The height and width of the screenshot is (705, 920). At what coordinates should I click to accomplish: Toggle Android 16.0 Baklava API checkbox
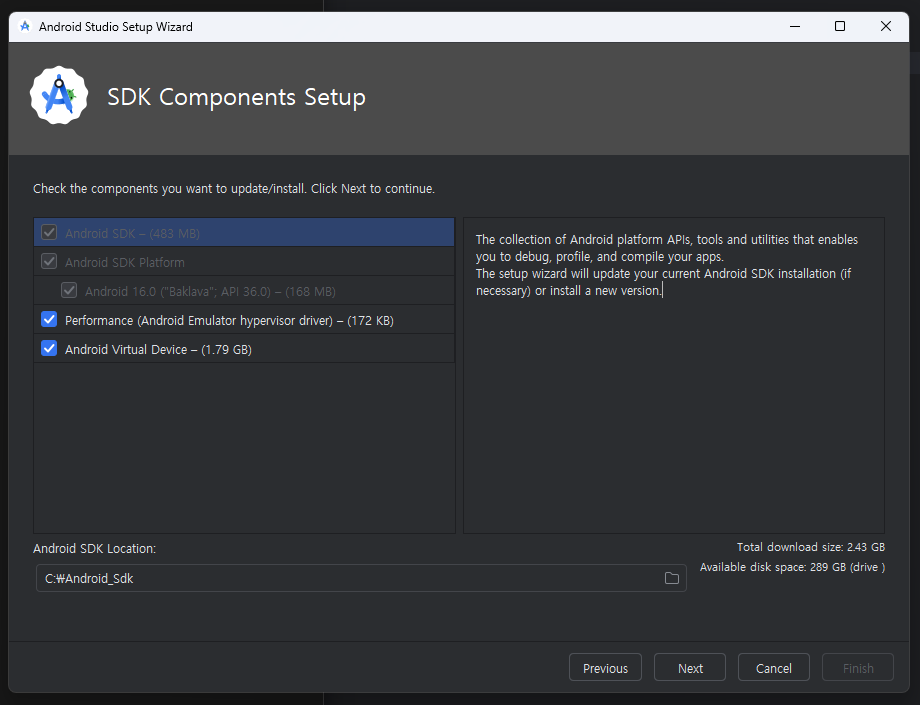click(69, 290)
